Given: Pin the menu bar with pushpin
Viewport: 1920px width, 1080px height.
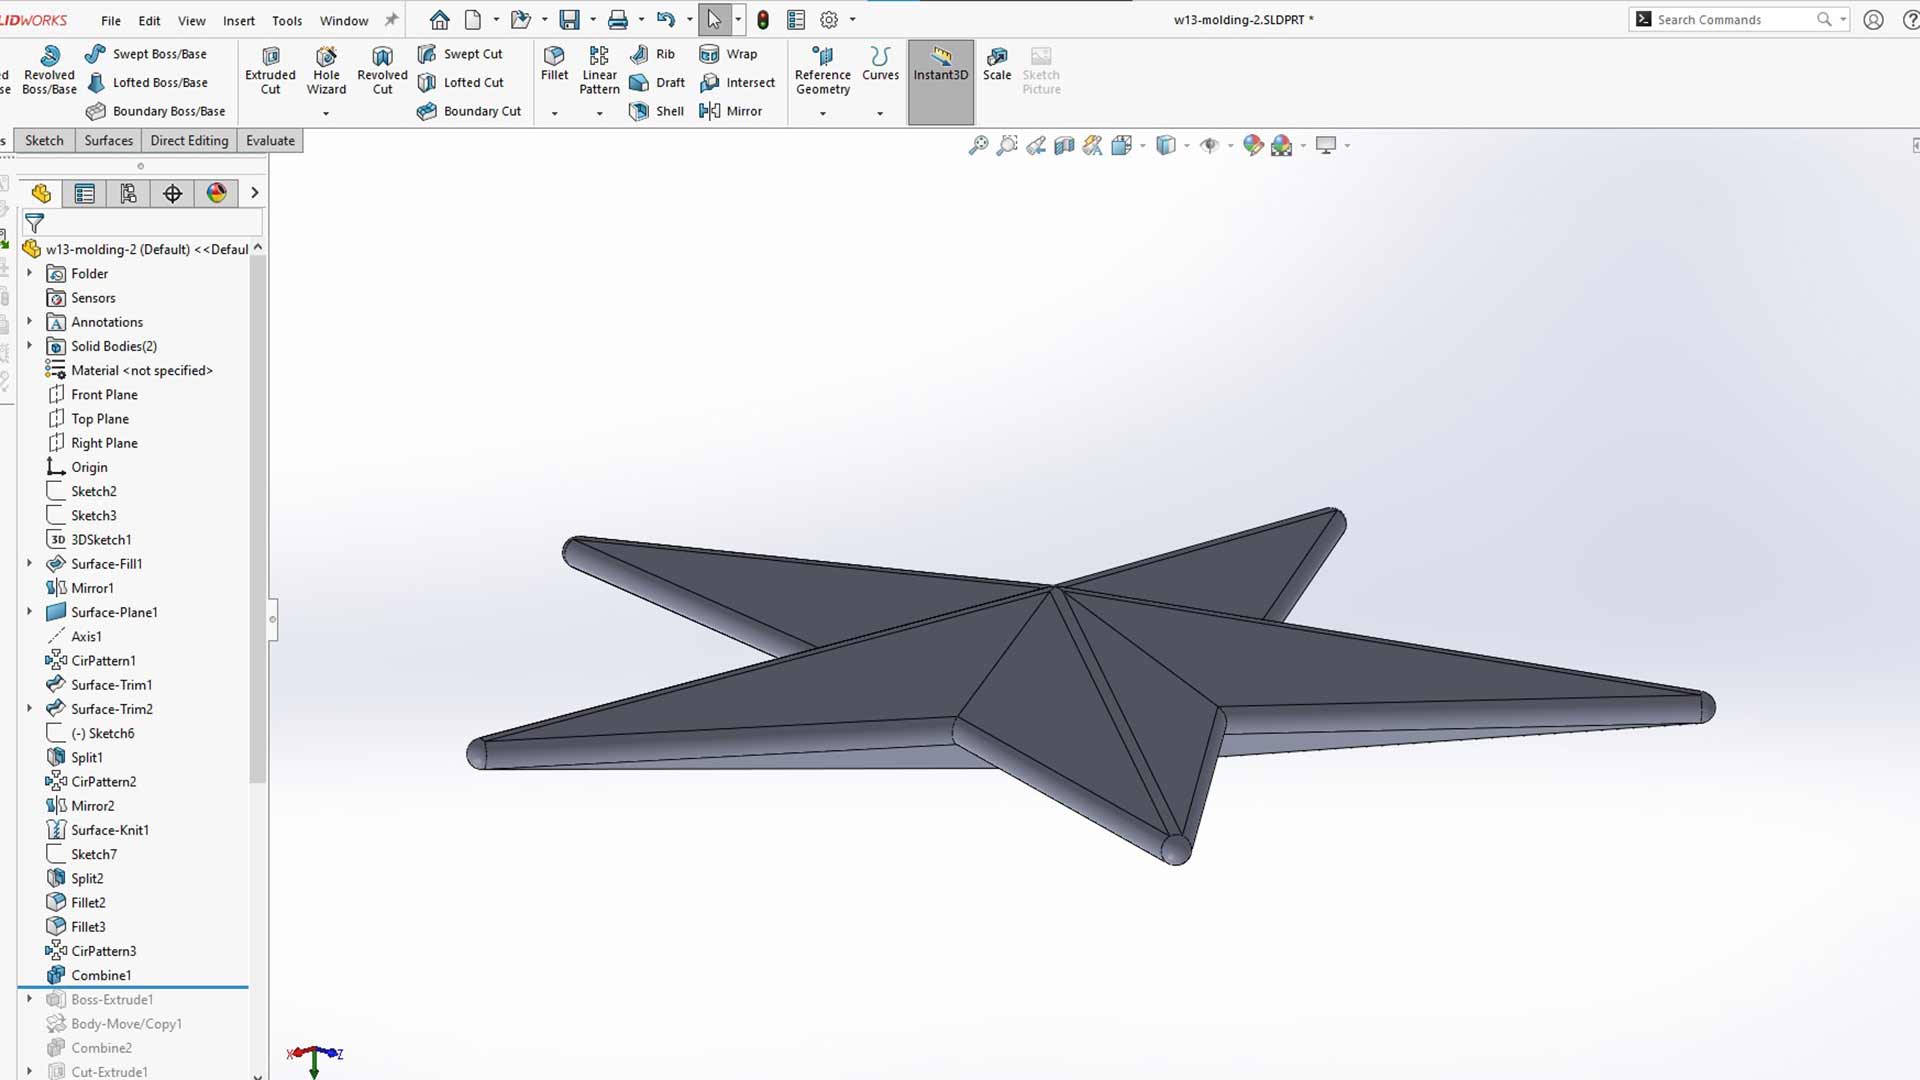Looking at the screenshot, I should click(391, 20).
